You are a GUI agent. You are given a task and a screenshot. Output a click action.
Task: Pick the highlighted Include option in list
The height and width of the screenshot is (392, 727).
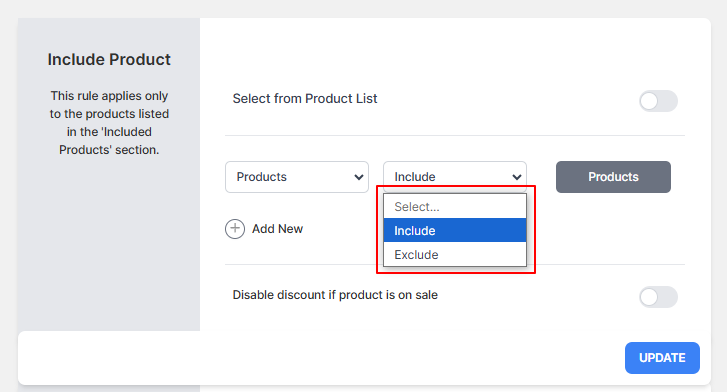pos(455,231)
